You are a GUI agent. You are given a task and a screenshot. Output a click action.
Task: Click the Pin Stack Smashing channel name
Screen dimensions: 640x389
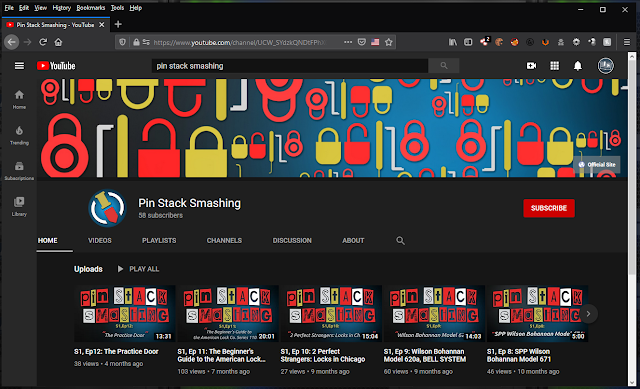(x=189, y=203)
